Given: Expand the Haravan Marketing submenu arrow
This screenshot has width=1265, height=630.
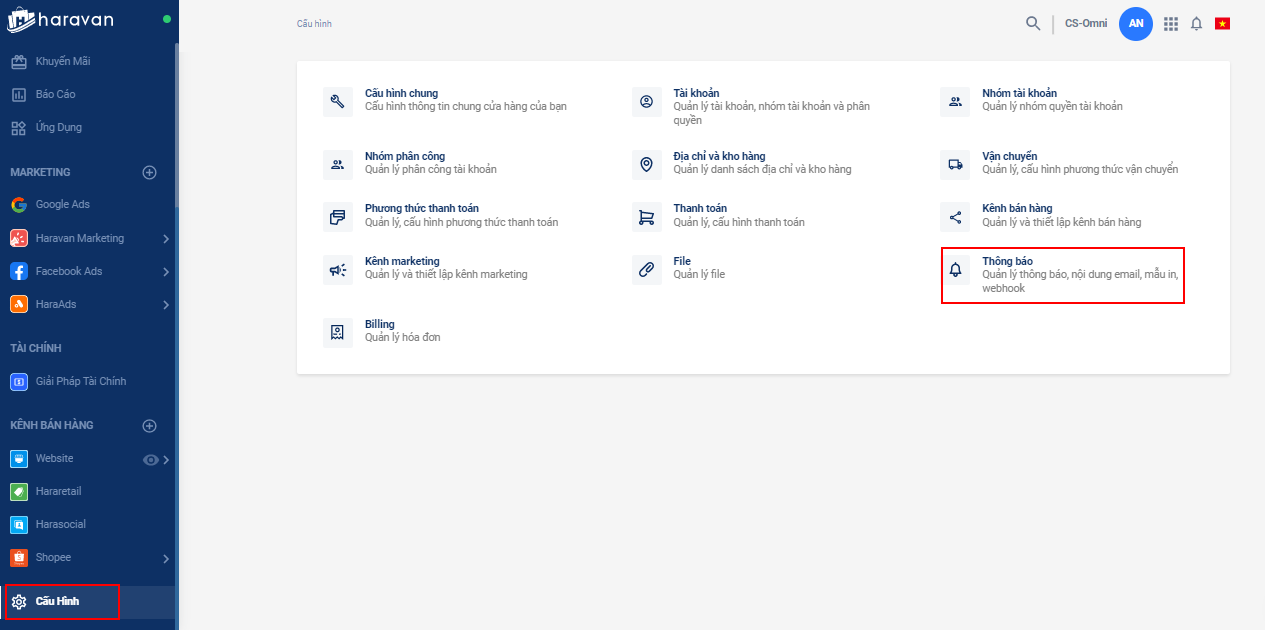Looking at the screenshot, I should tap(166, 239).
